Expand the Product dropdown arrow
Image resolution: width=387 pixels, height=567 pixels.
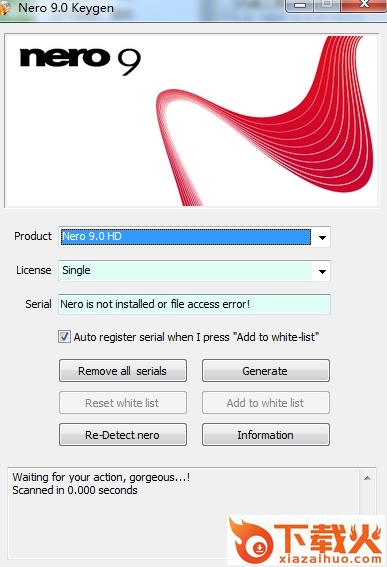322,237
